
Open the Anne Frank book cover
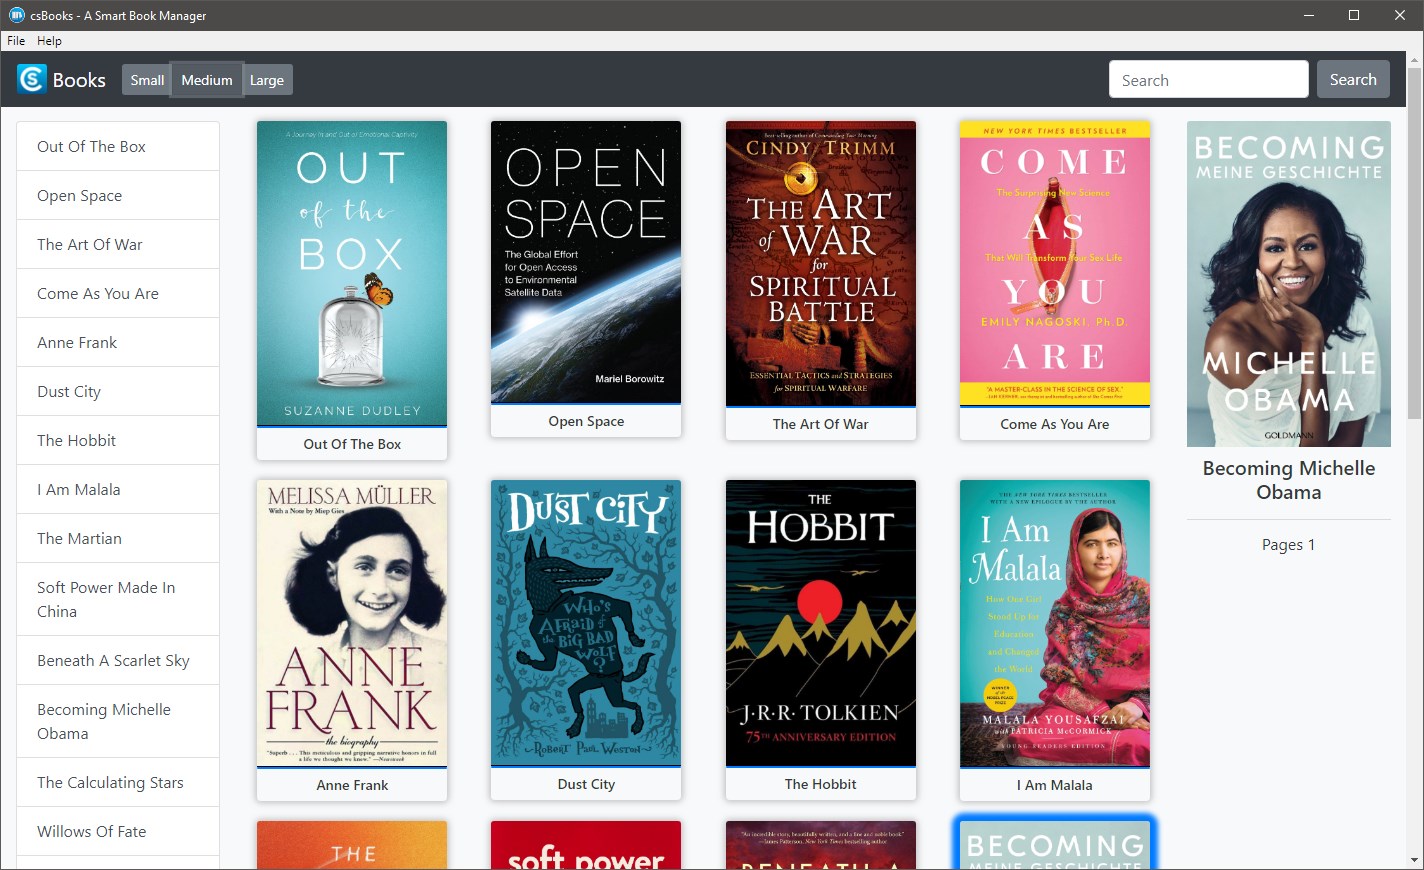point(352,624)
